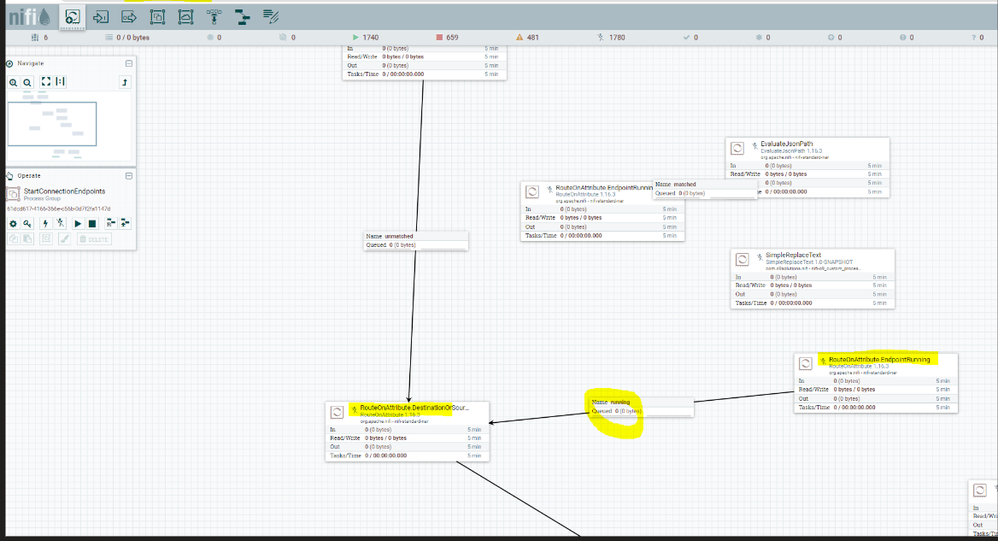998x541 pixels.
Task: Select the Funnel toolbar icon
Action: click(214, 17)
